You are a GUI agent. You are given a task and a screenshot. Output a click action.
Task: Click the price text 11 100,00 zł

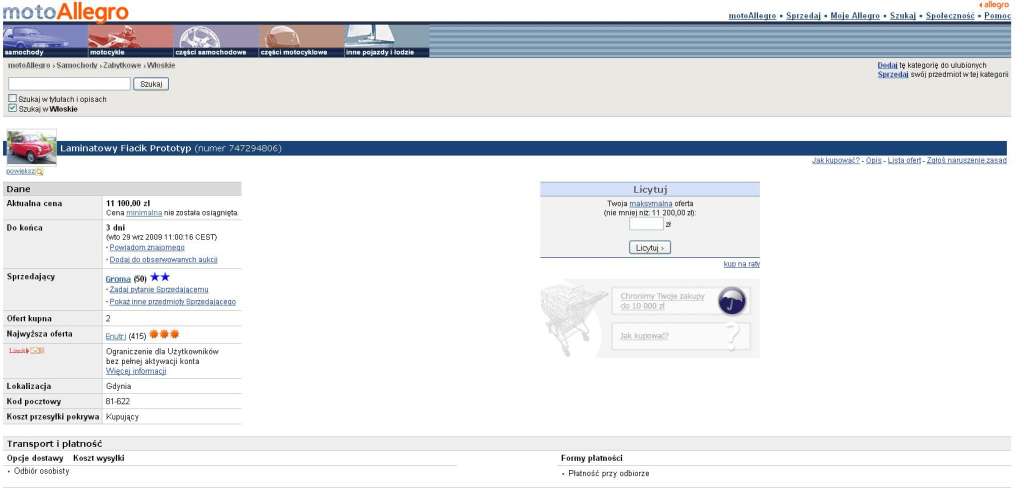point(128,204)
